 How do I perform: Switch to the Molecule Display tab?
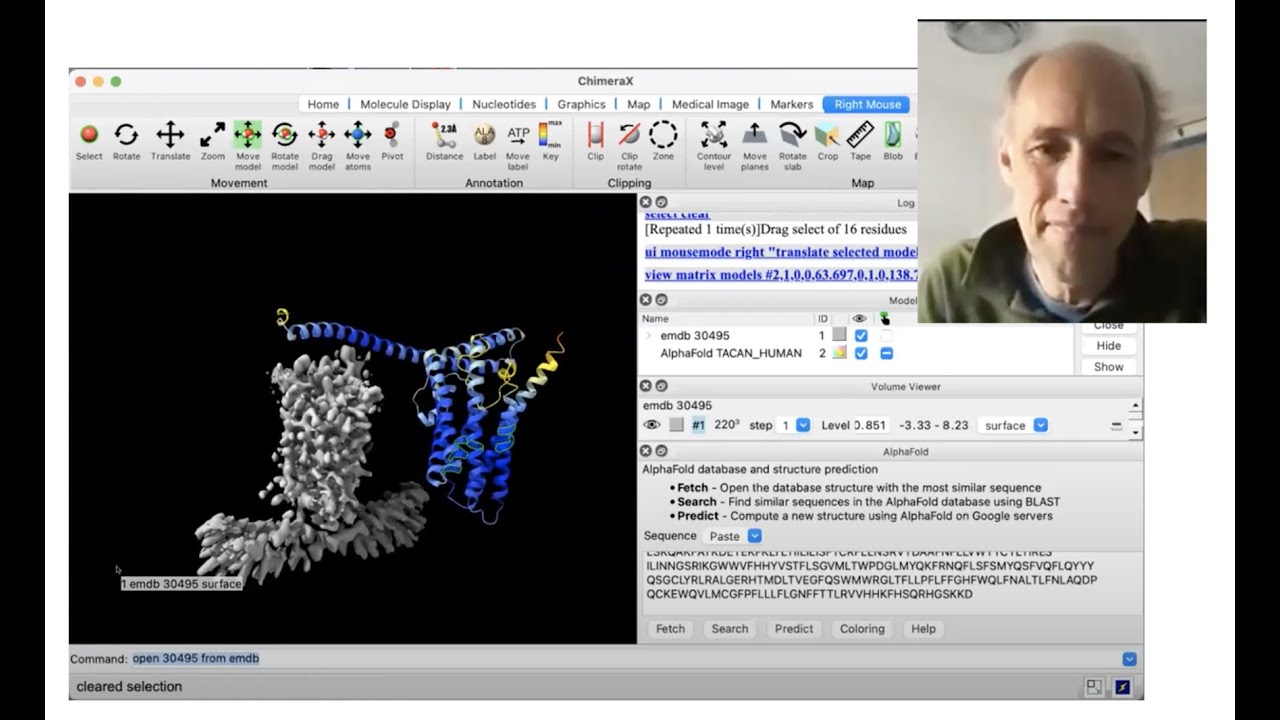pos(405,104)
